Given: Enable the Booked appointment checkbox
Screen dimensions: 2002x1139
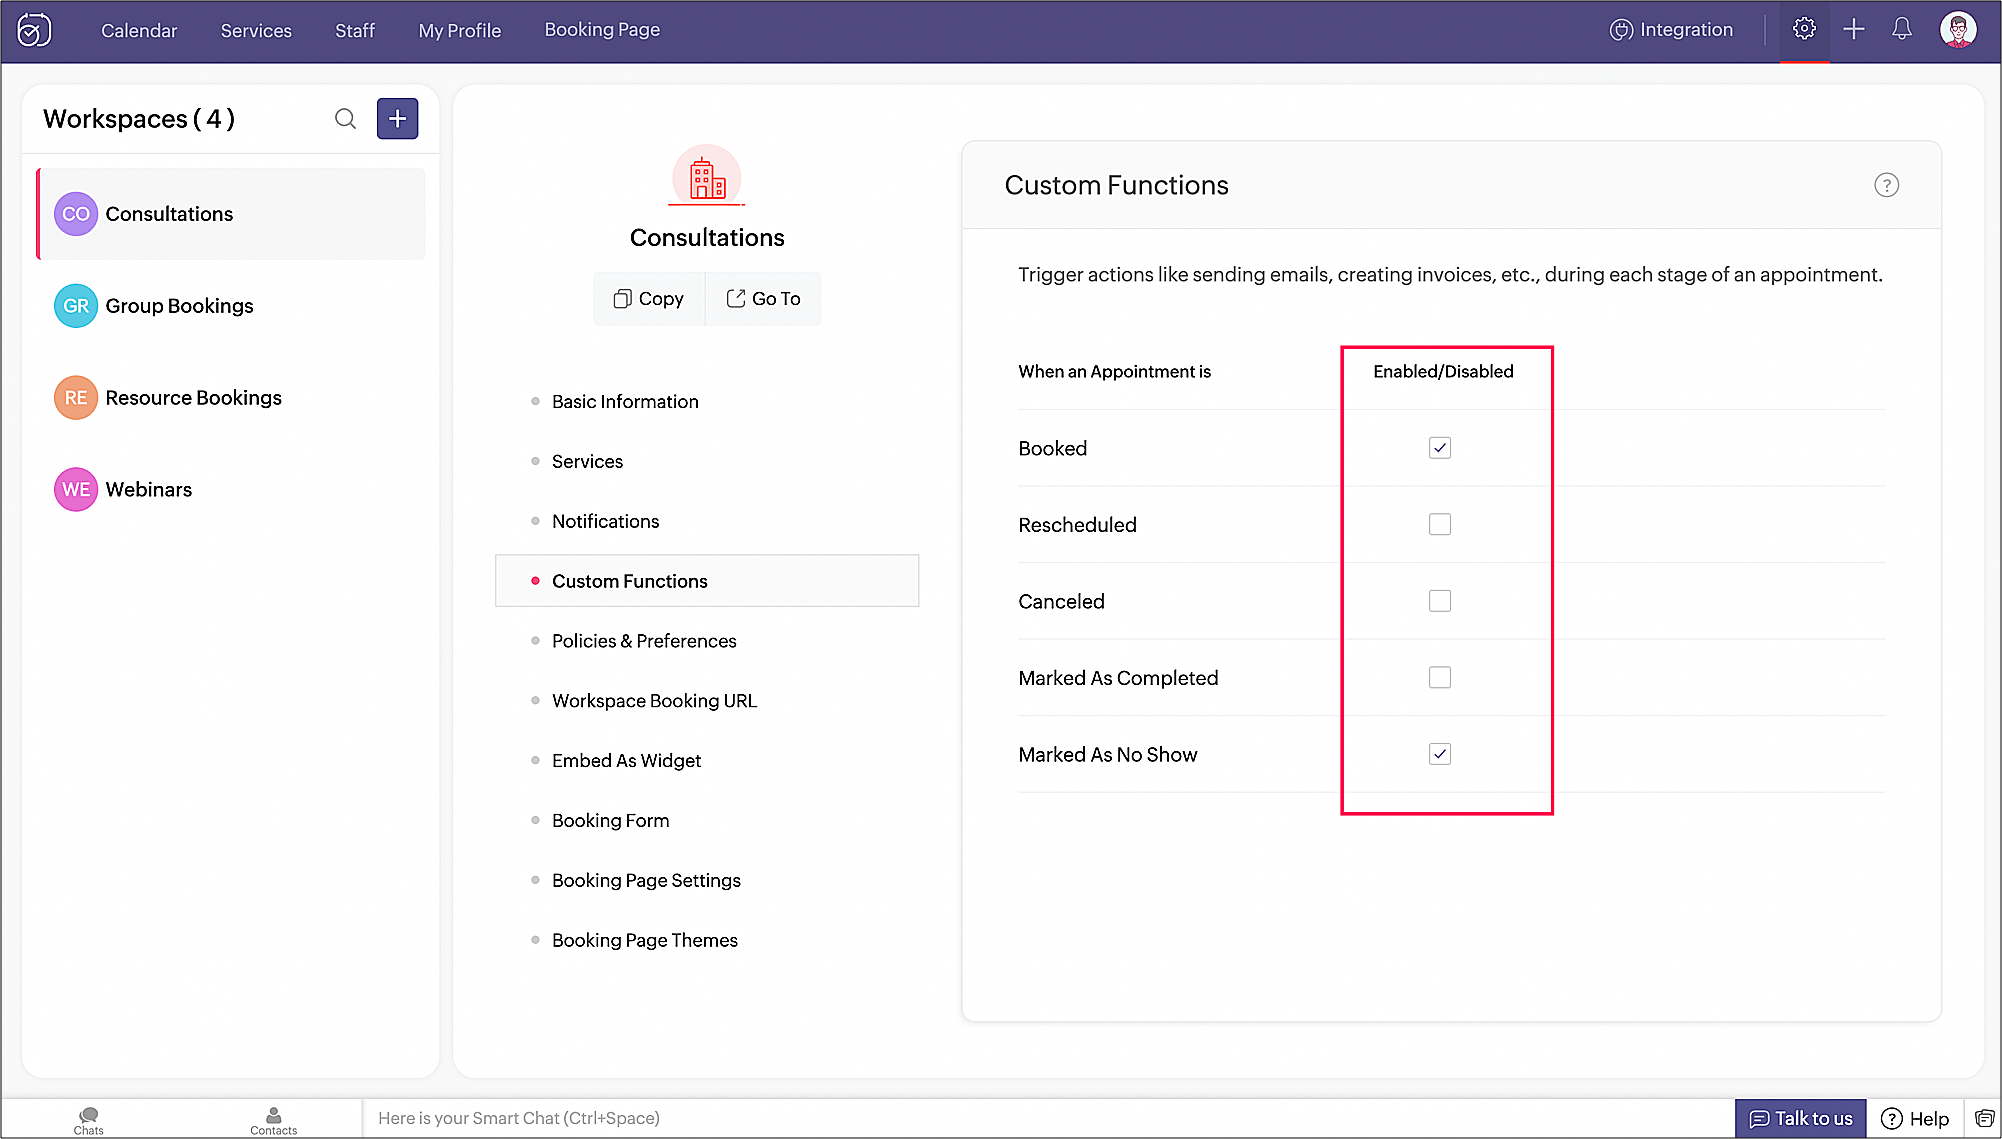Looking at the screenshot, I should pos(1440,447).
